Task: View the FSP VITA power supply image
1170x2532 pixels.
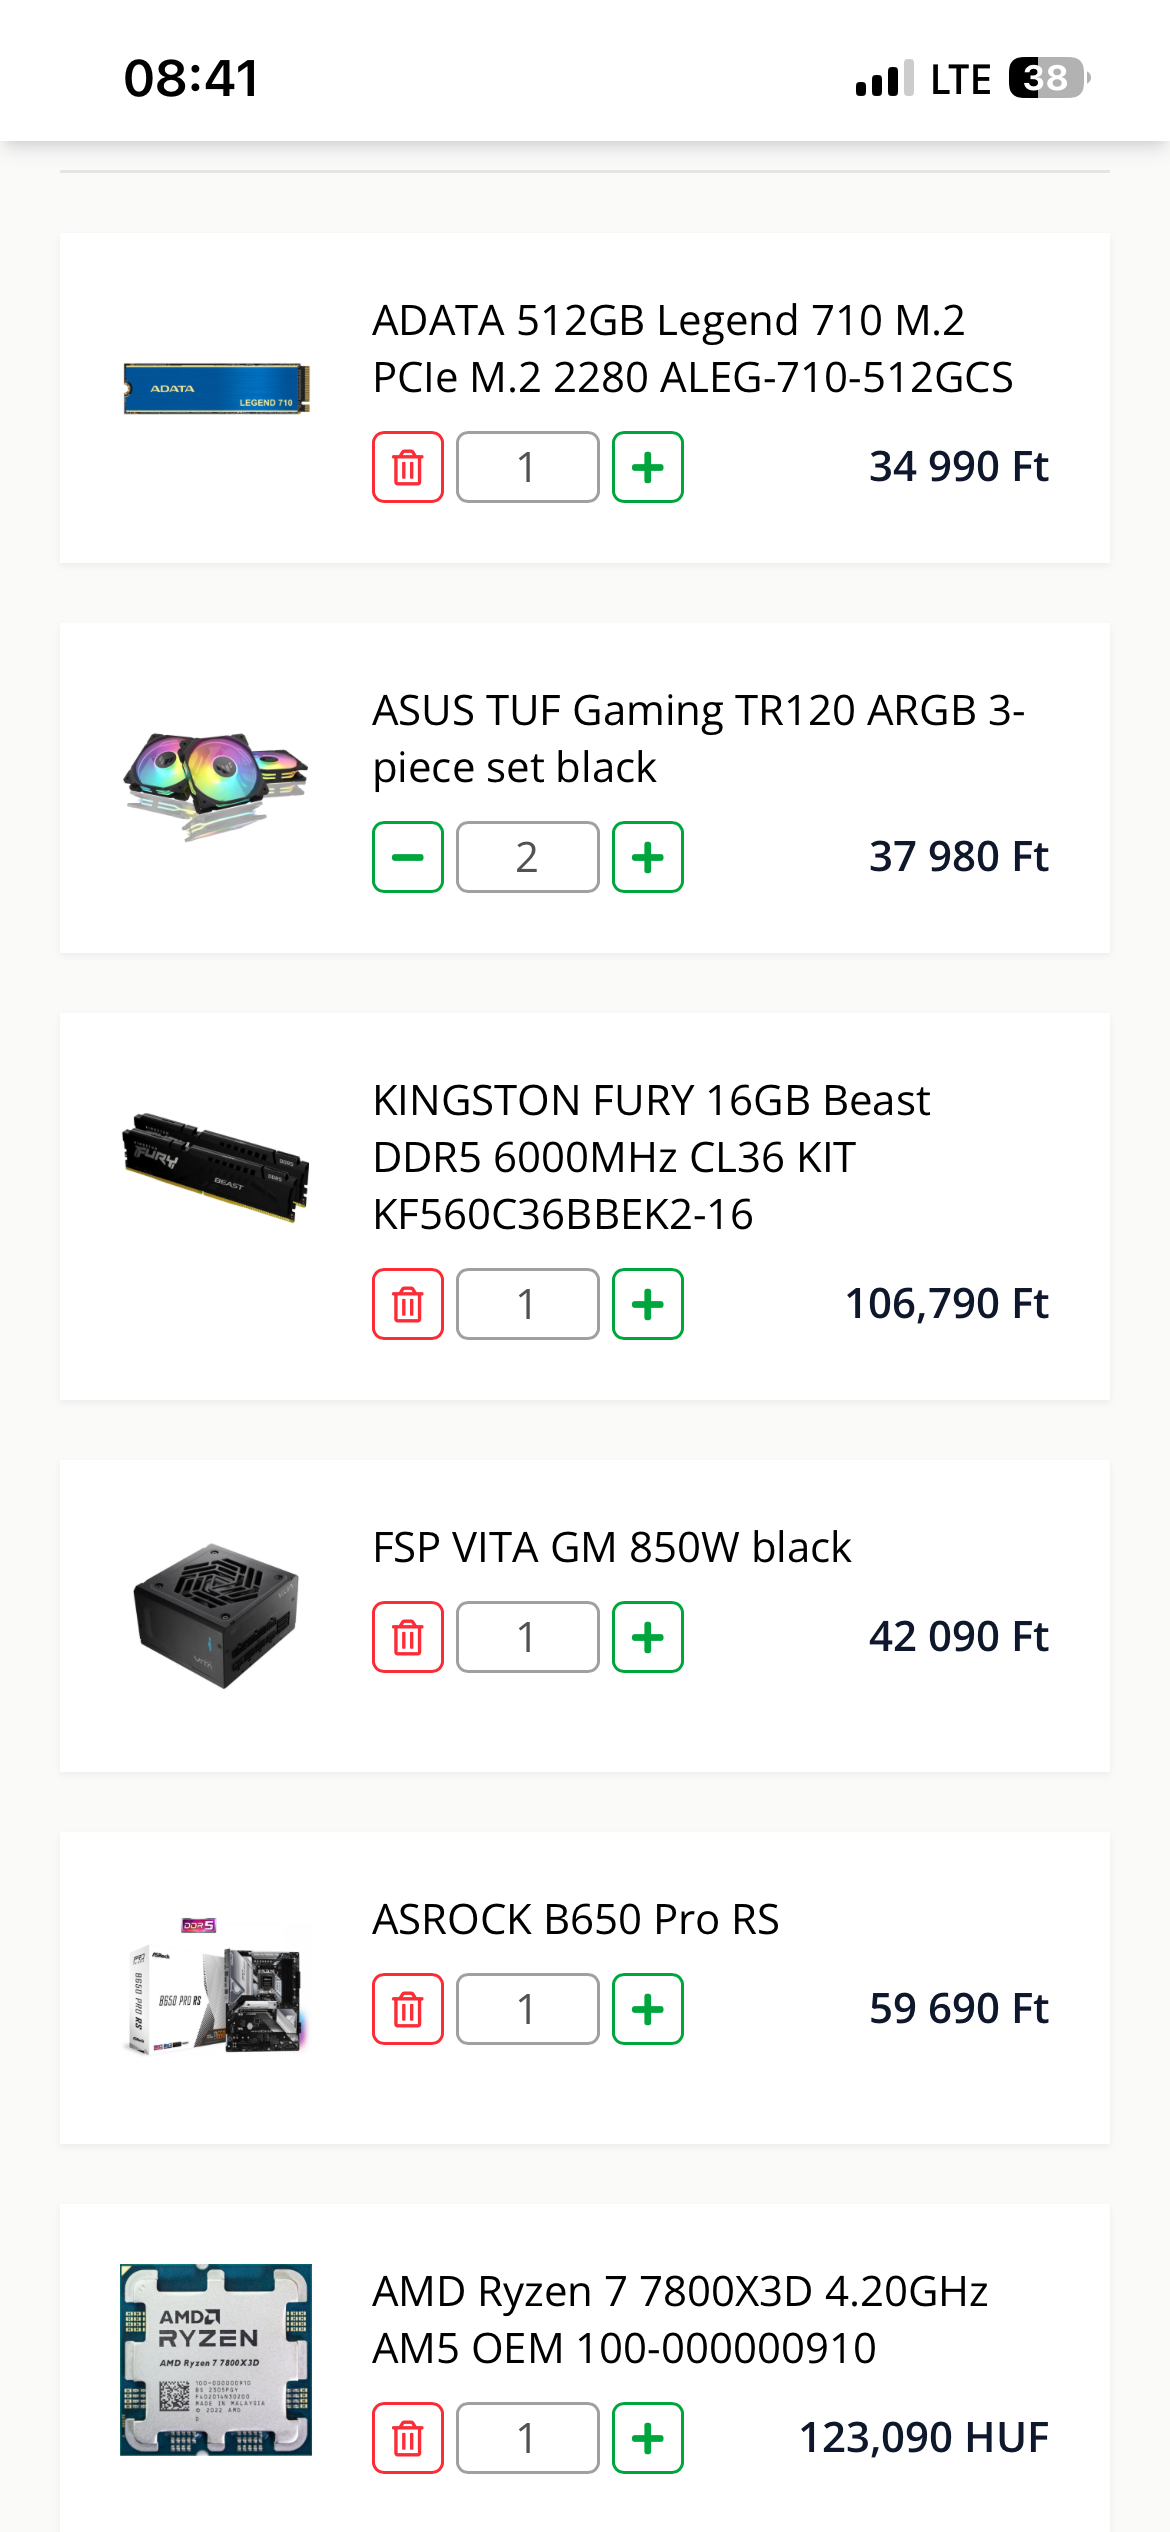Action: pyautogui.click(x=216, y=1616)
